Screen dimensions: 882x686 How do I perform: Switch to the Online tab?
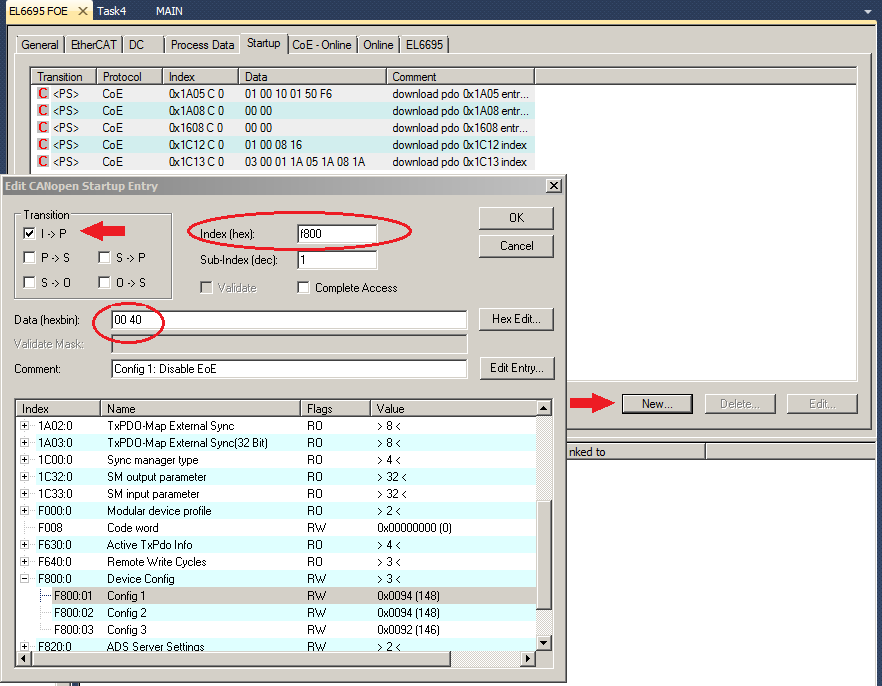click(378, 45)
